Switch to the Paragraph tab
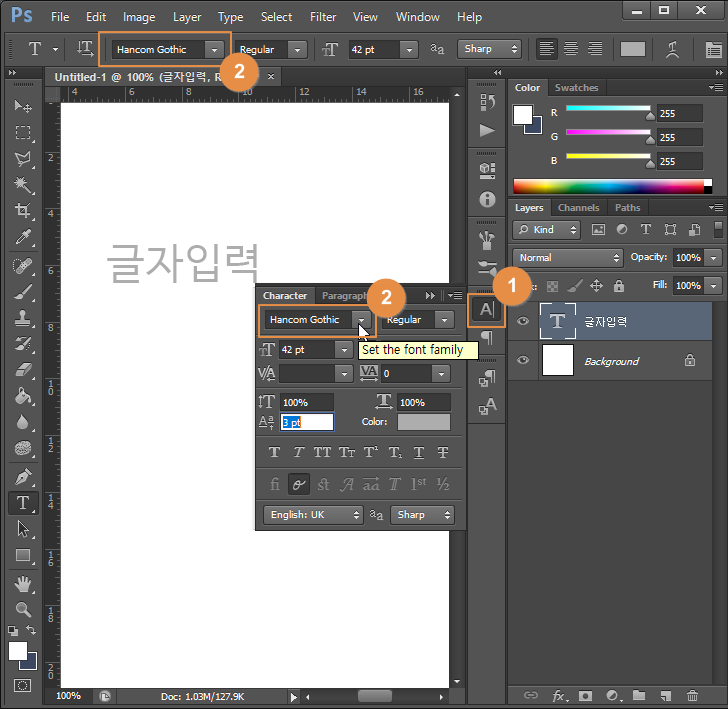 coord(344,295)
